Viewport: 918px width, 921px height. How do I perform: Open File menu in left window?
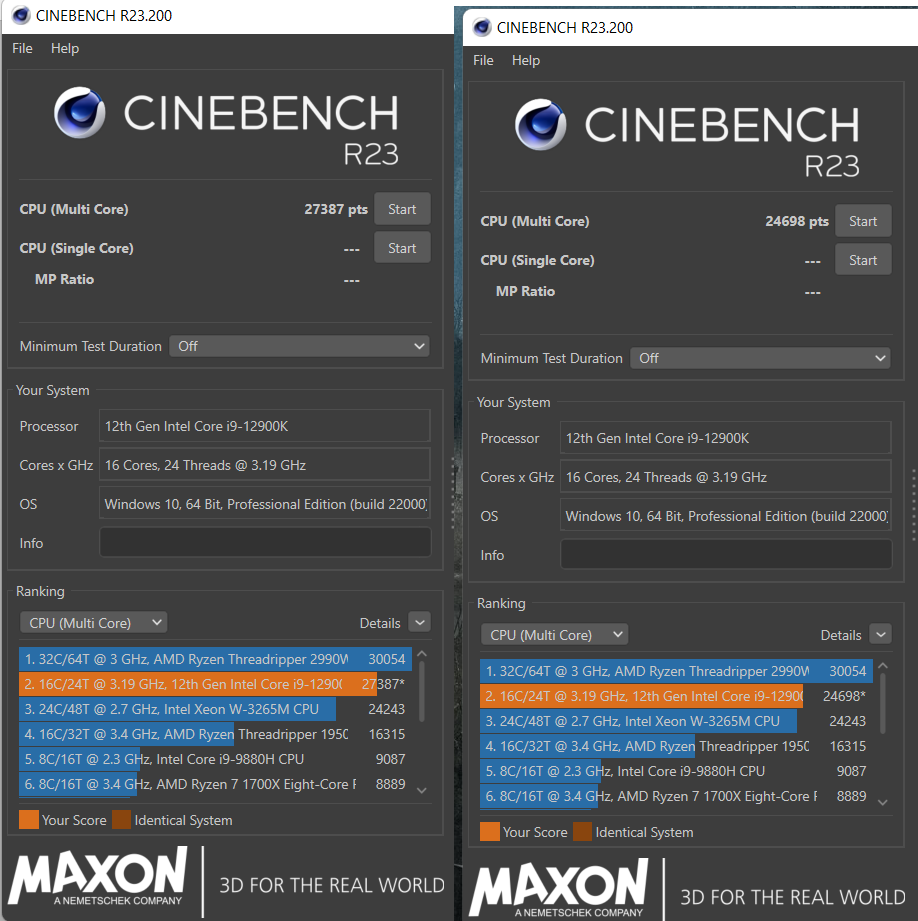point(22,48)
